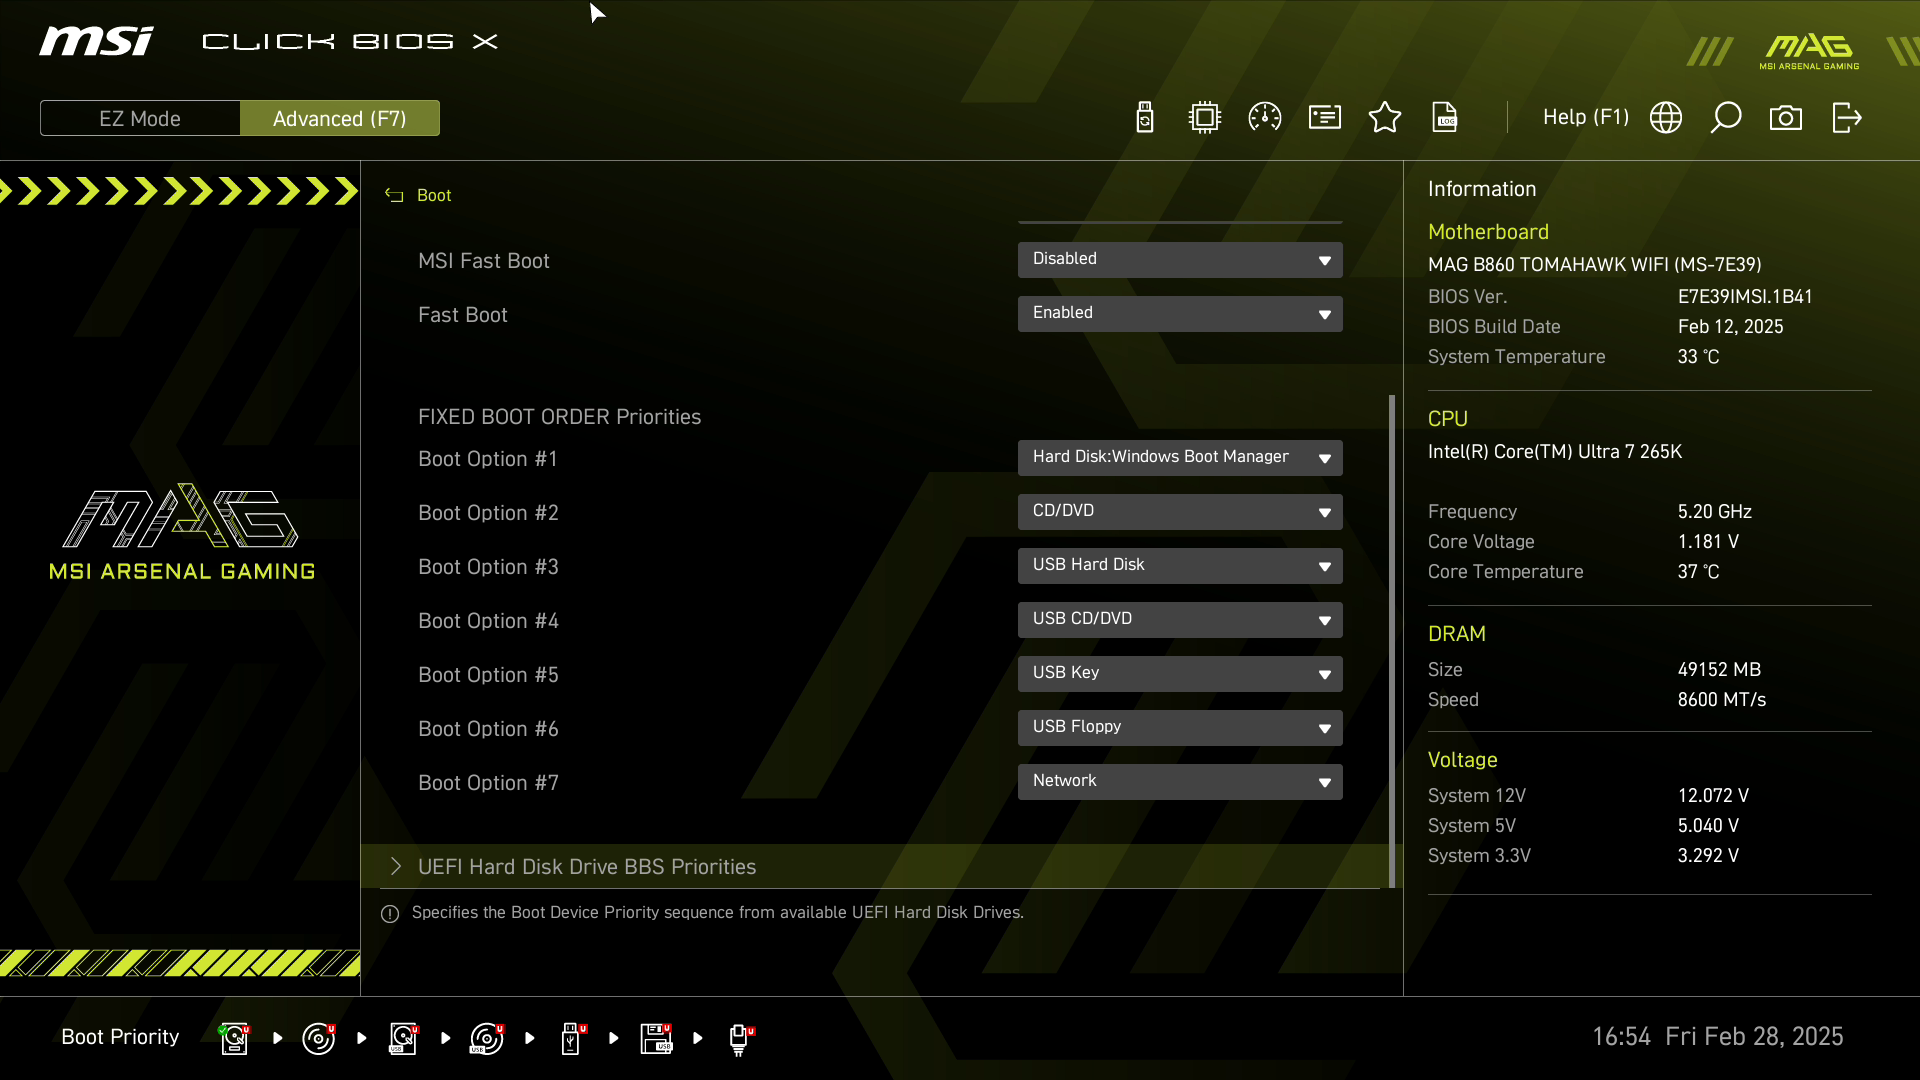This screenshot has height=1080, width=1920.
Task: Click the settings list vertical scrollbar
Action: pyautogui.click(x=1391, y=640)
